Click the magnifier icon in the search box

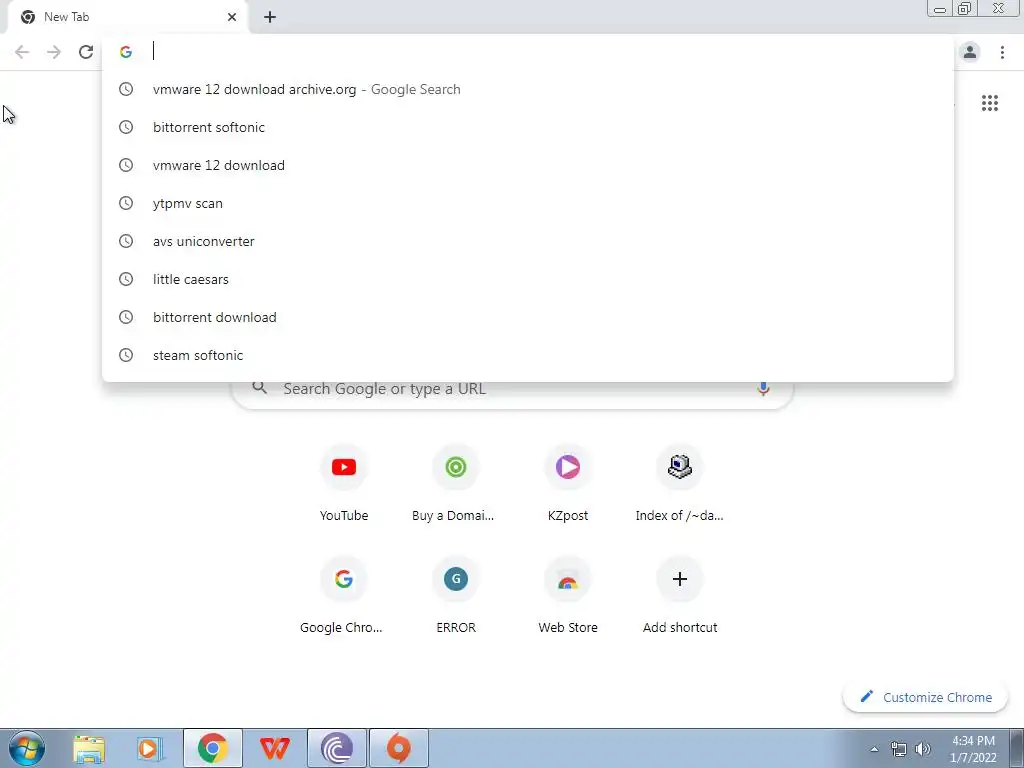pos(259,388)
